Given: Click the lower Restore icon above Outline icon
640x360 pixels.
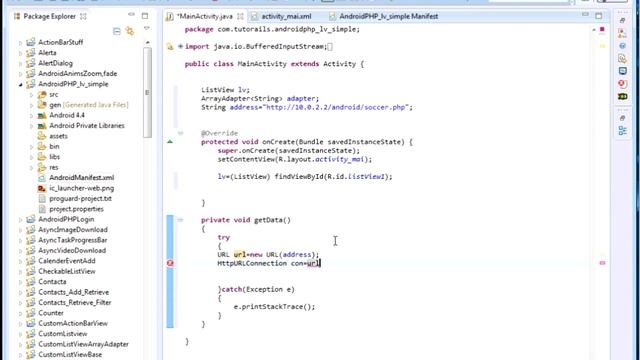Looking at the screenshot, I should [622, 118].
